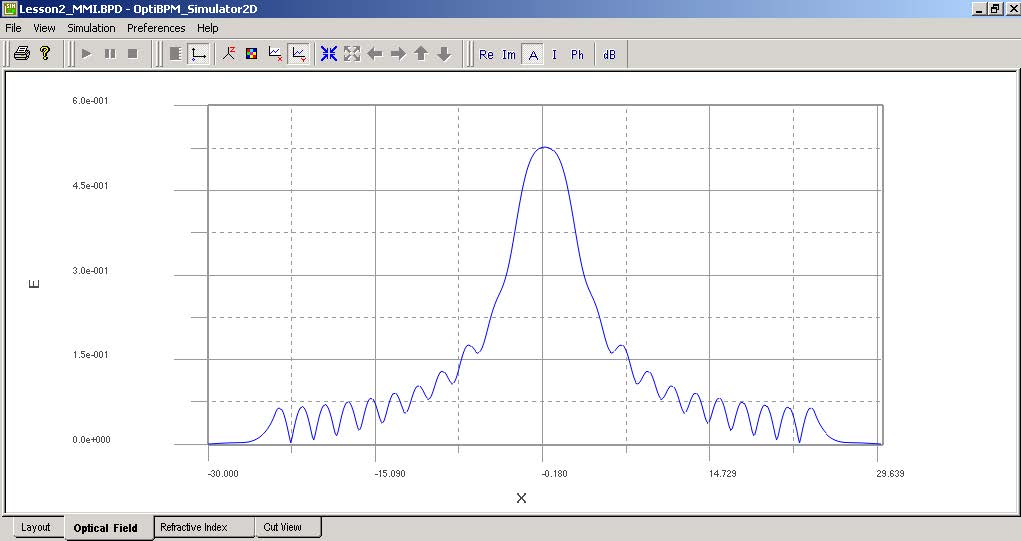Image resolution: width=1021 pixels, height=541 pixels.
Task: Click the y-axis value 3.0e-001
Action: click(x=91, y=270)
